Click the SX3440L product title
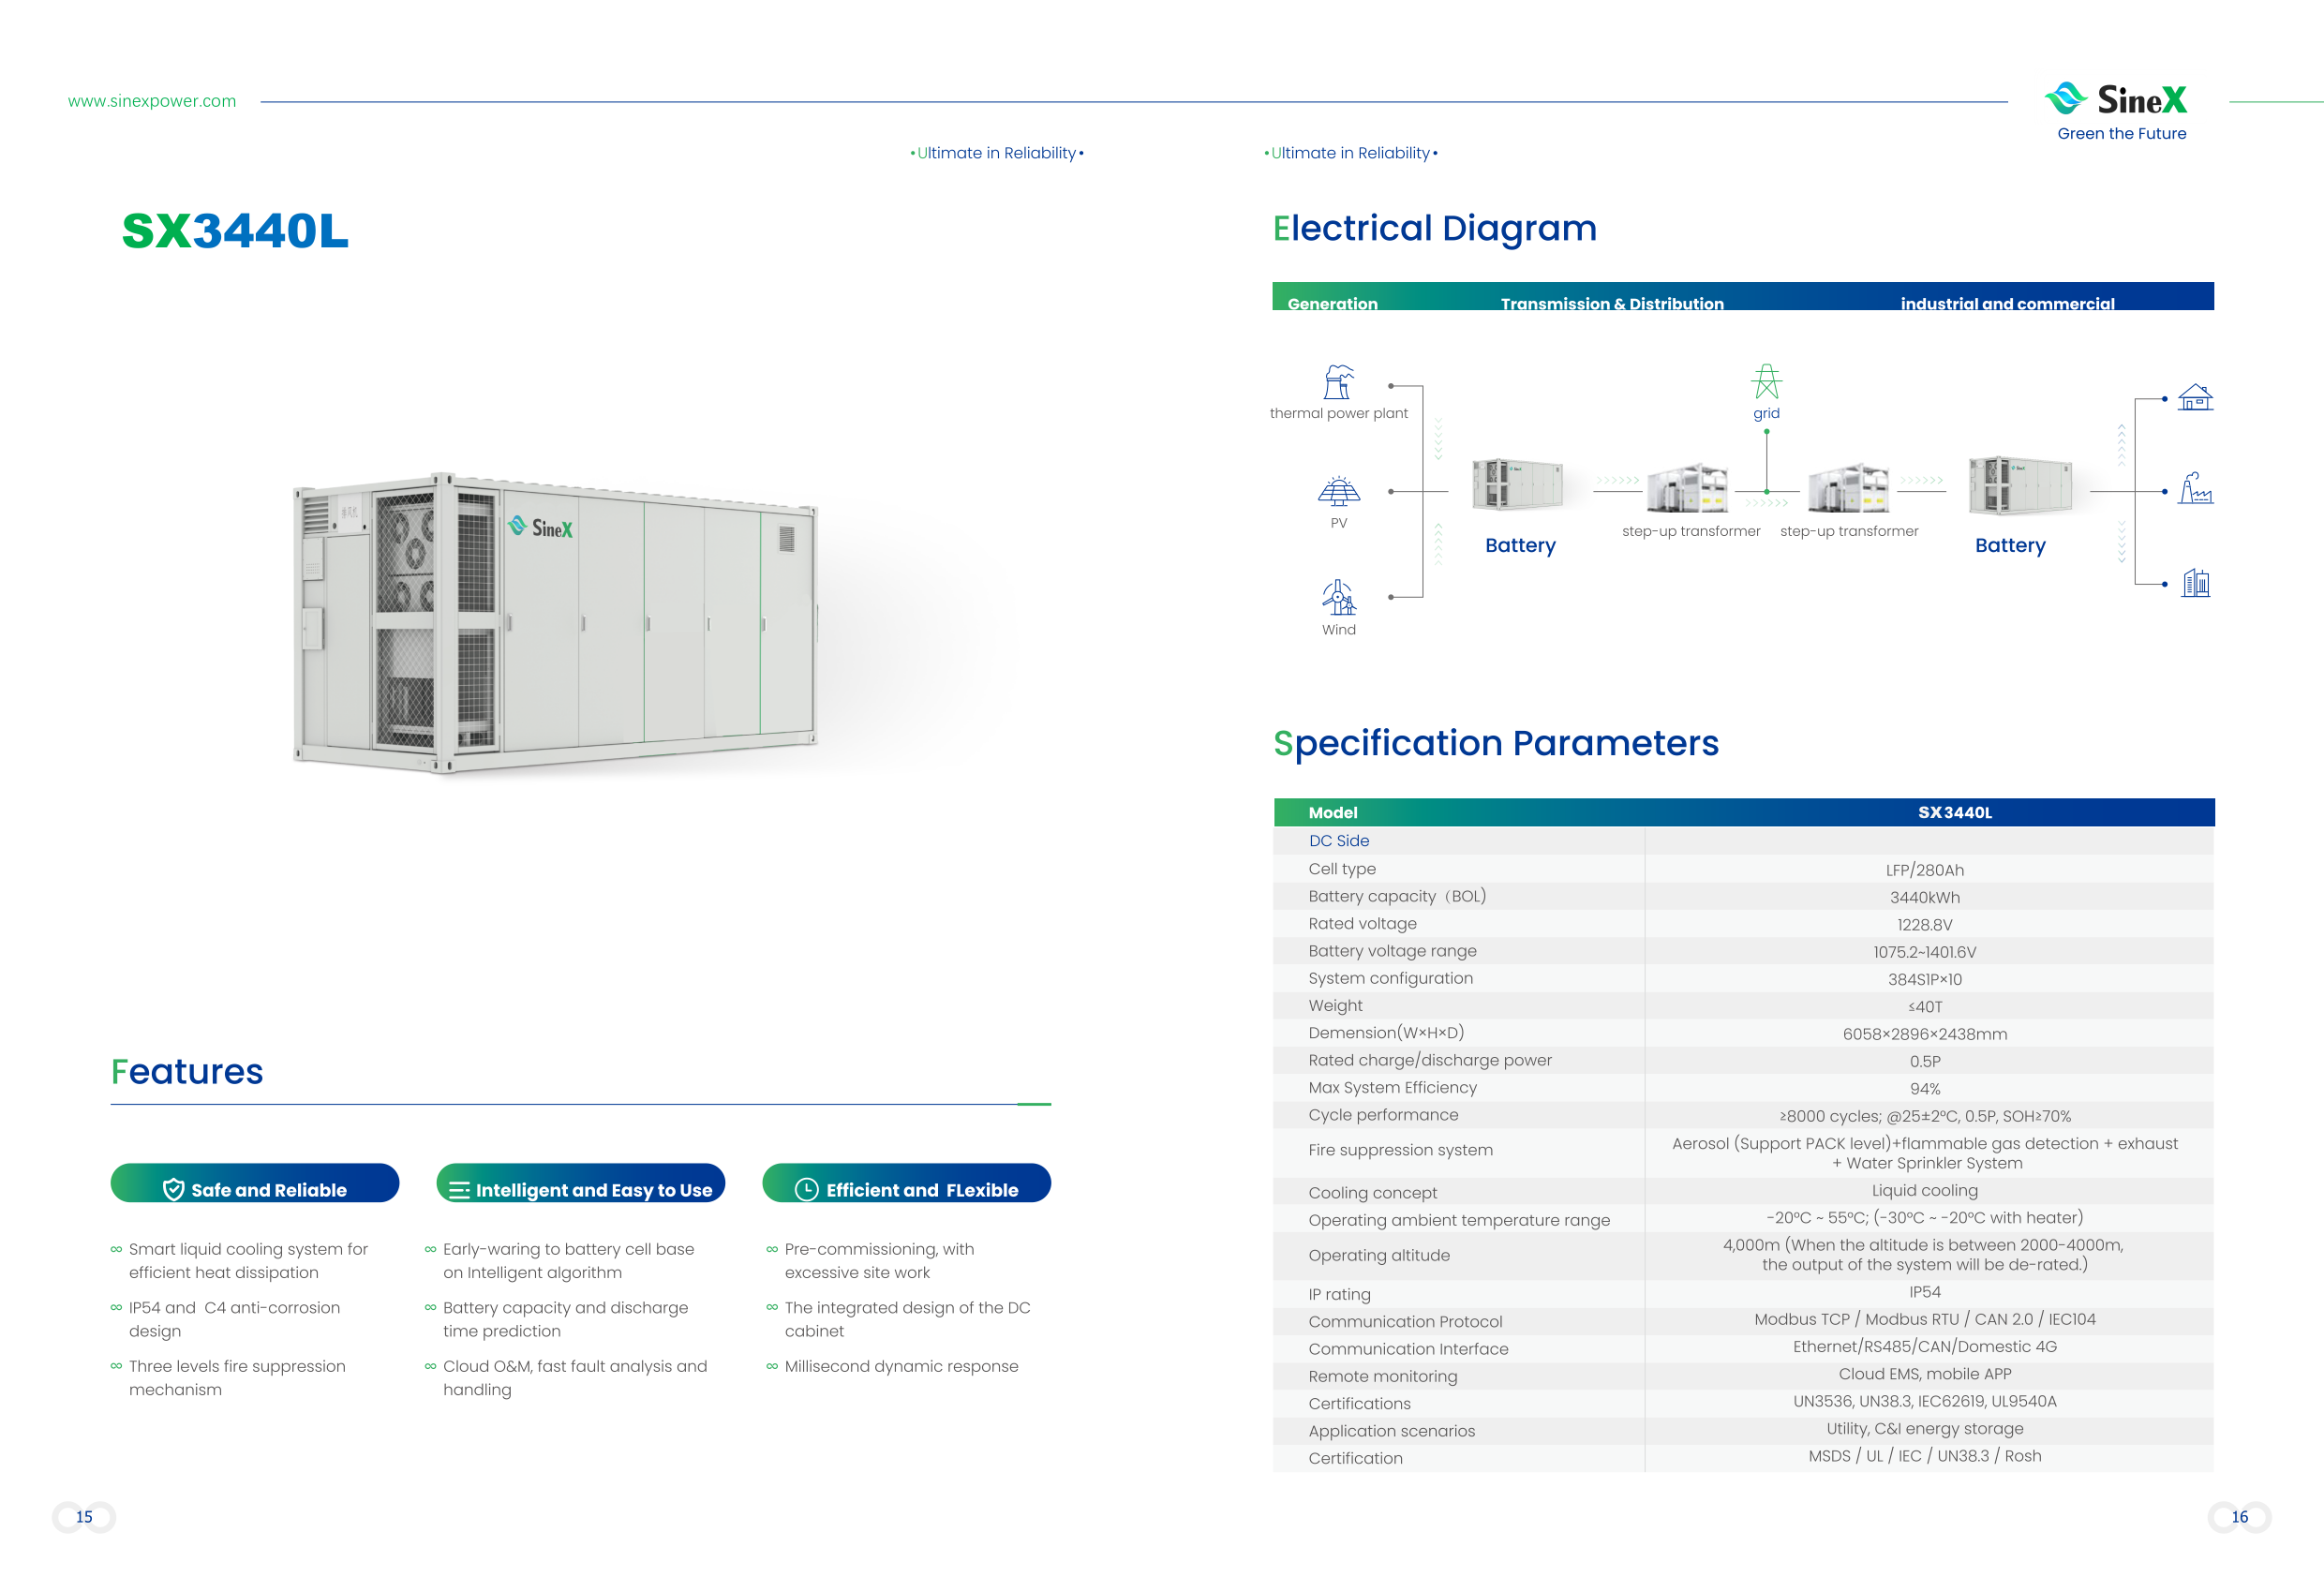The image size is (2324, 1577). (x=235, y=231)
